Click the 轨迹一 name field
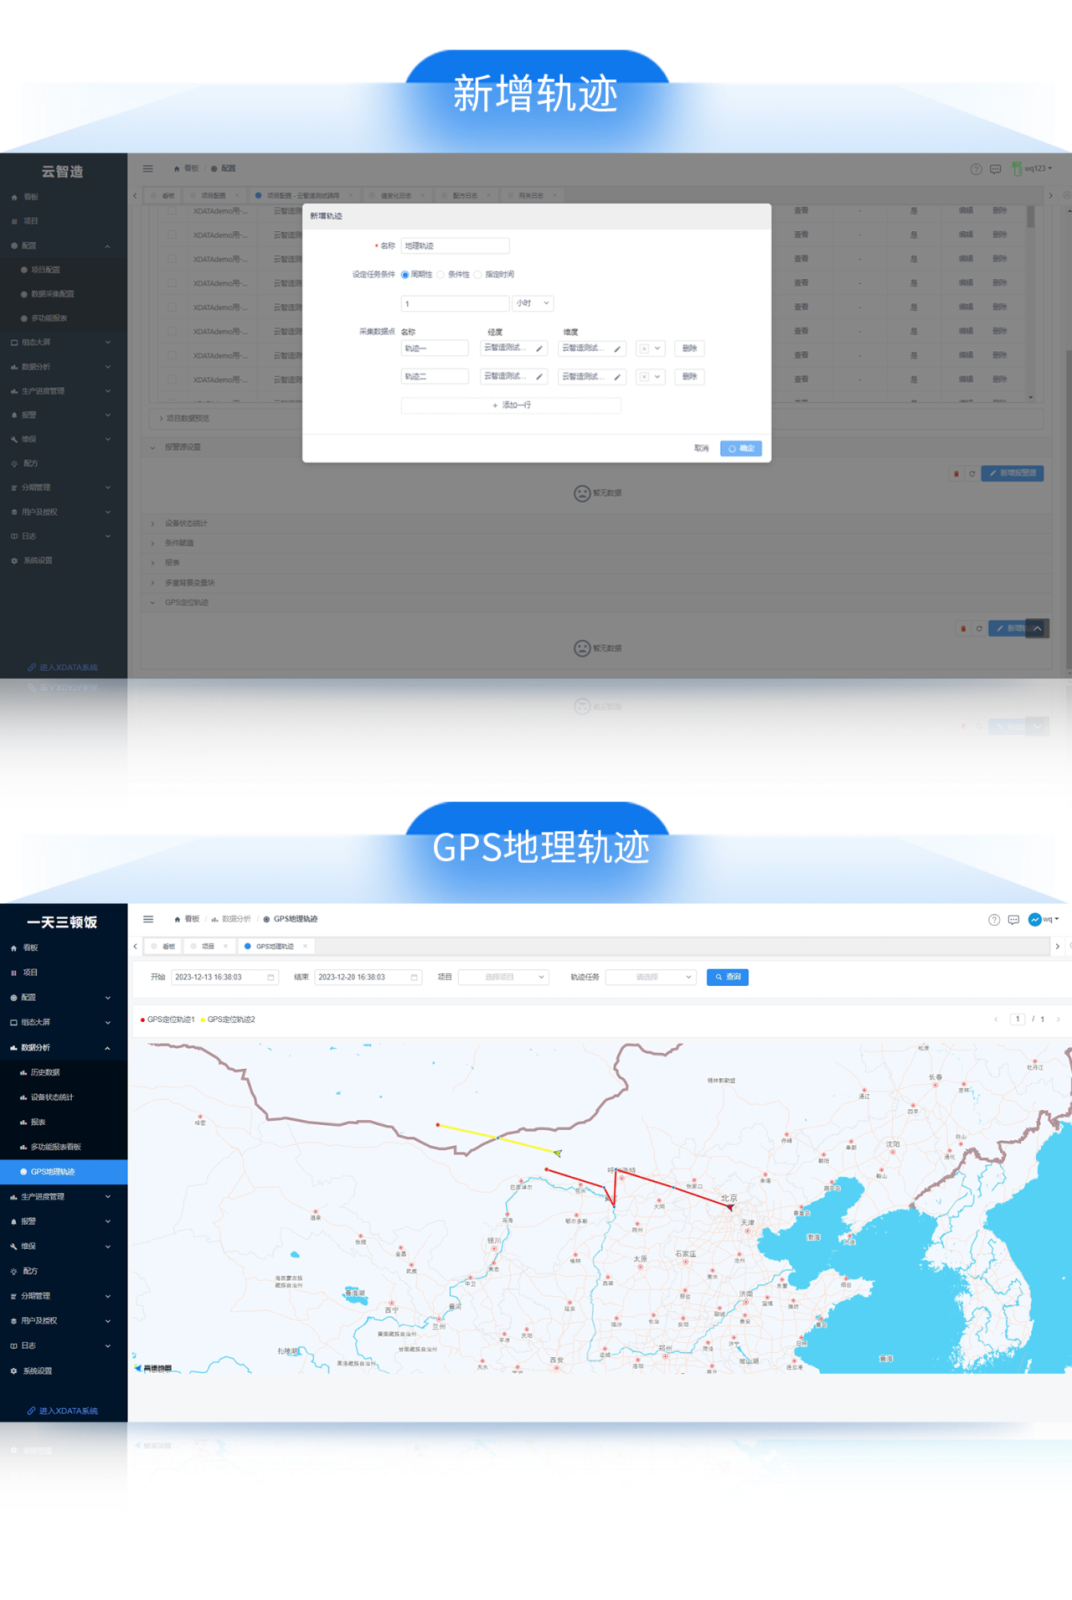Image resolution: width=1072 pixels, height=1600 pixels. (x=434, y=348)
